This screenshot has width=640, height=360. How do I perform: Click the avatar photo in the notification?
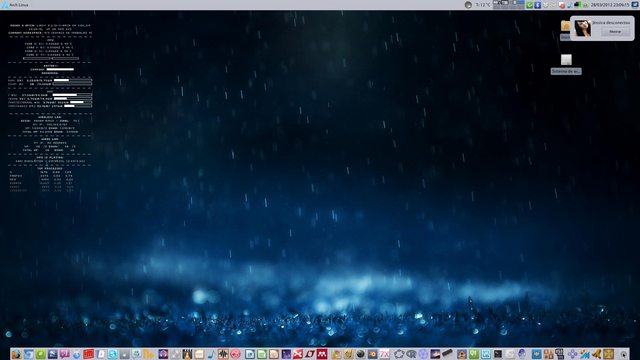click(582, 28)
